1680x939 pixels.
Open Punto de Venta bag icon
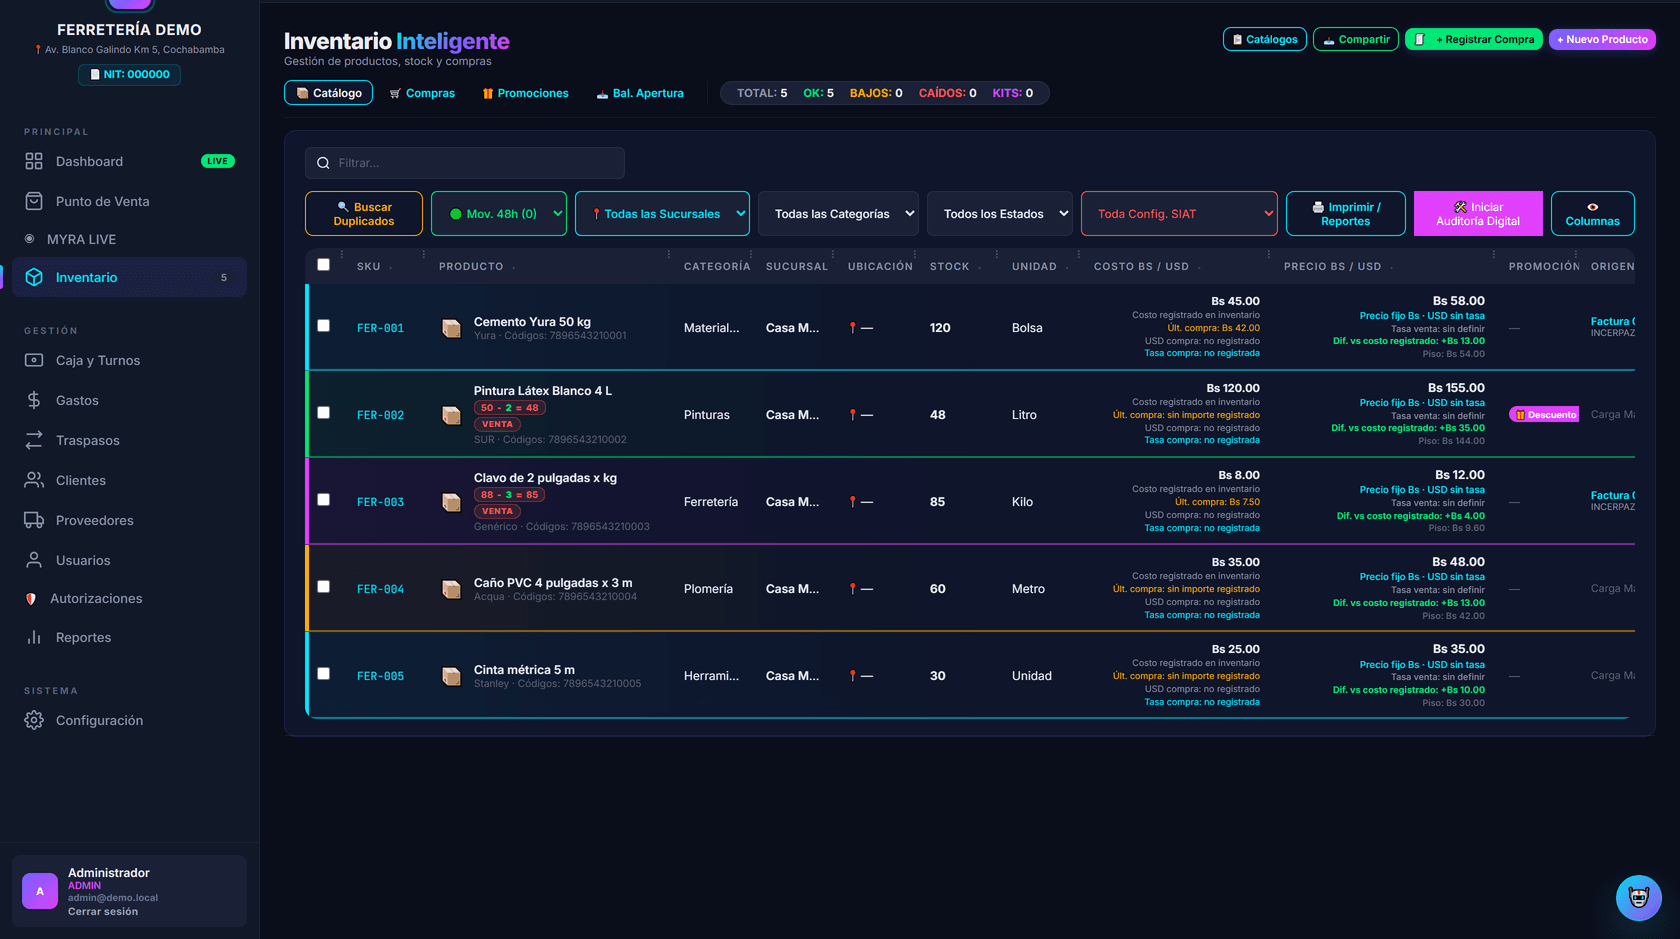pyautogui.click(x=34, y=201)
